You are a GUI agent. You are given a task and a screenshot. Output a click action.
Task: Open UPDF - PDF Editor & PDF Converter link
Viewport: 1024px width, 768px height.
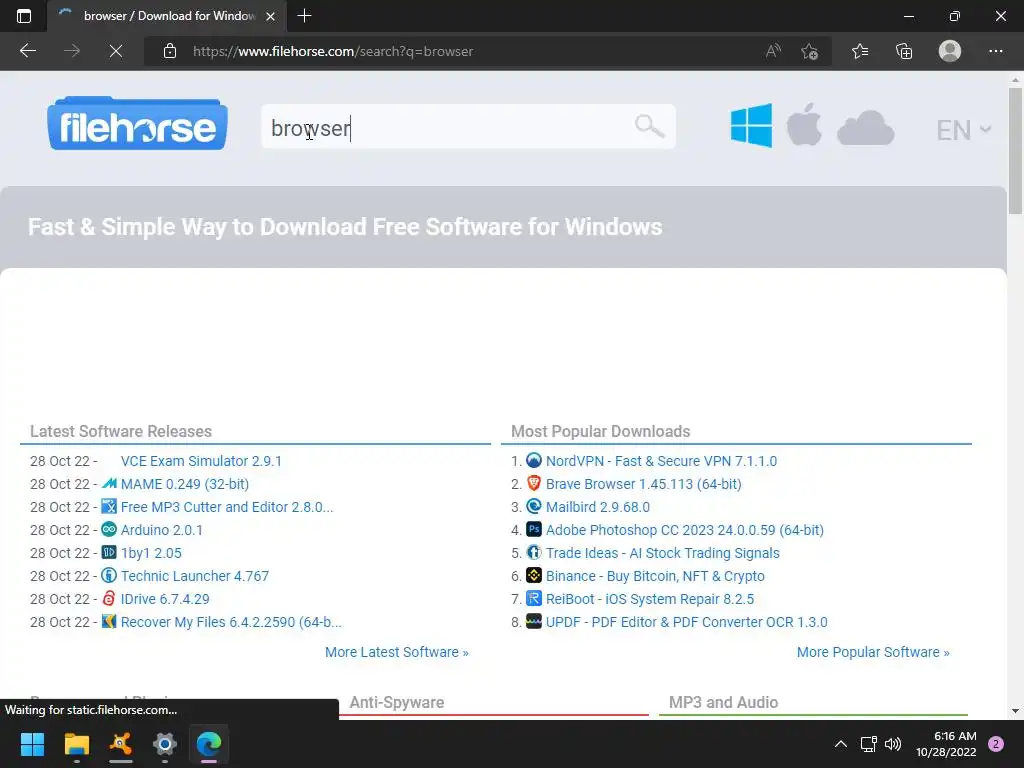[686, 622]
